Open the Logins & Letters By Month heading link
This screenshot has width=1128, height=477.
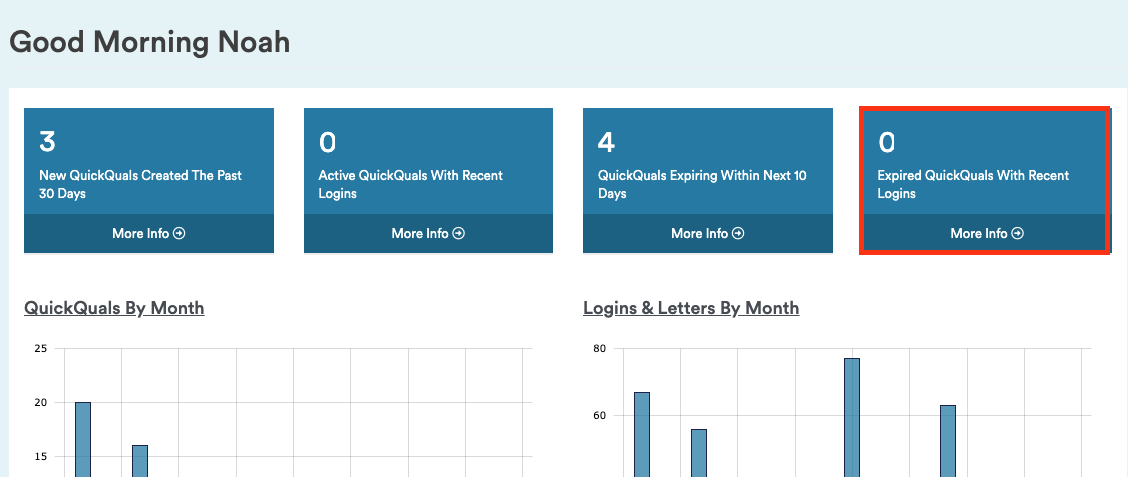click(x=691, y=308)
